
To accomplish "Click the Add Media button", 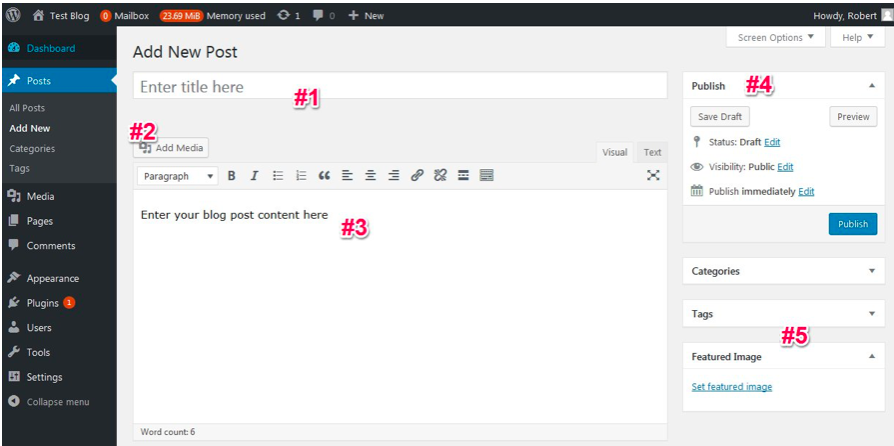I will (172, 148).
